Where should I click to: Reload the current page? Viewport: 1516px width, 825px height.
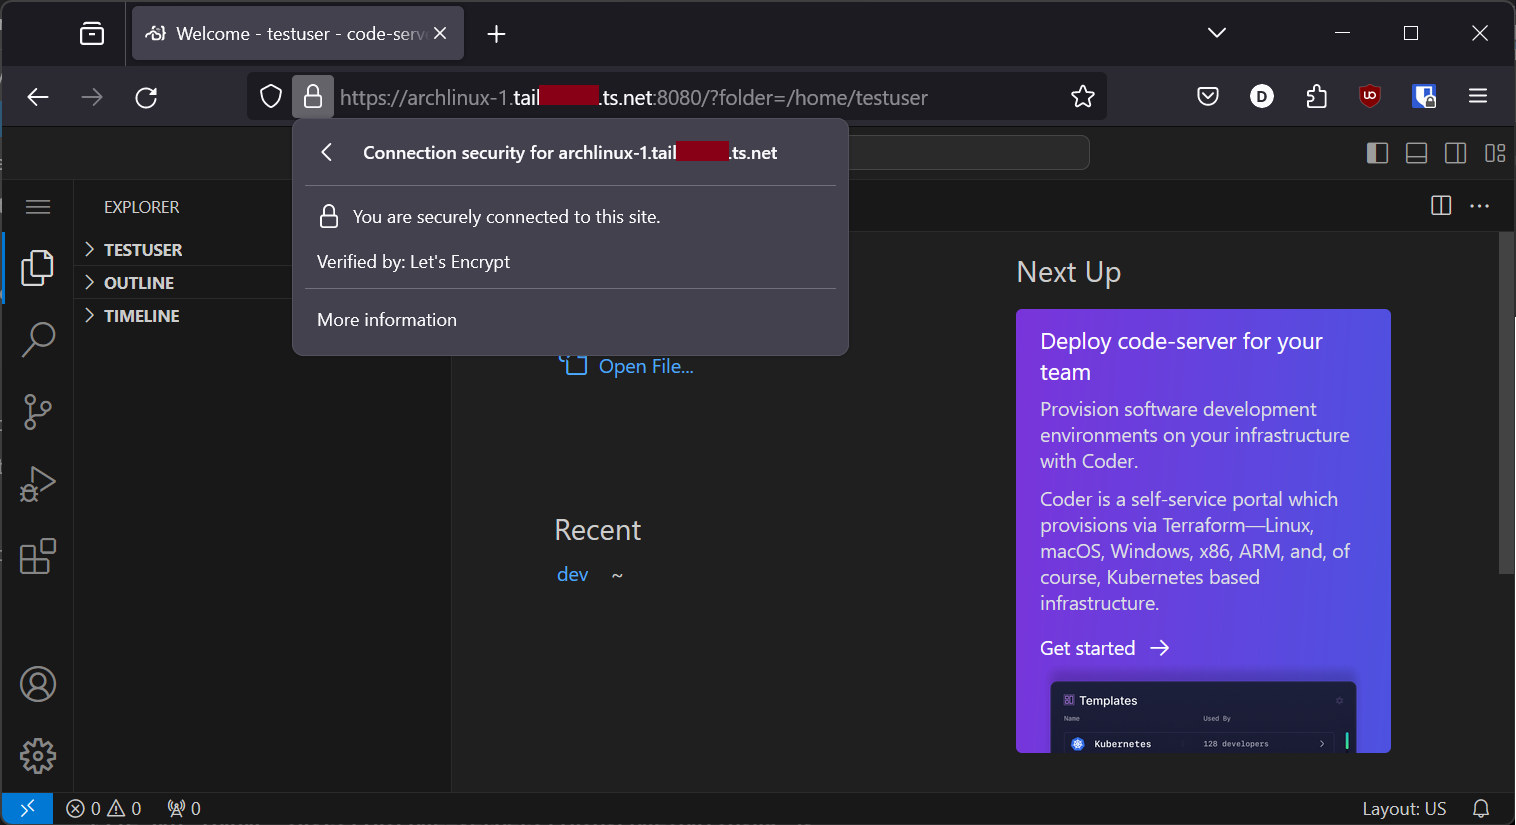pos(146,97)
